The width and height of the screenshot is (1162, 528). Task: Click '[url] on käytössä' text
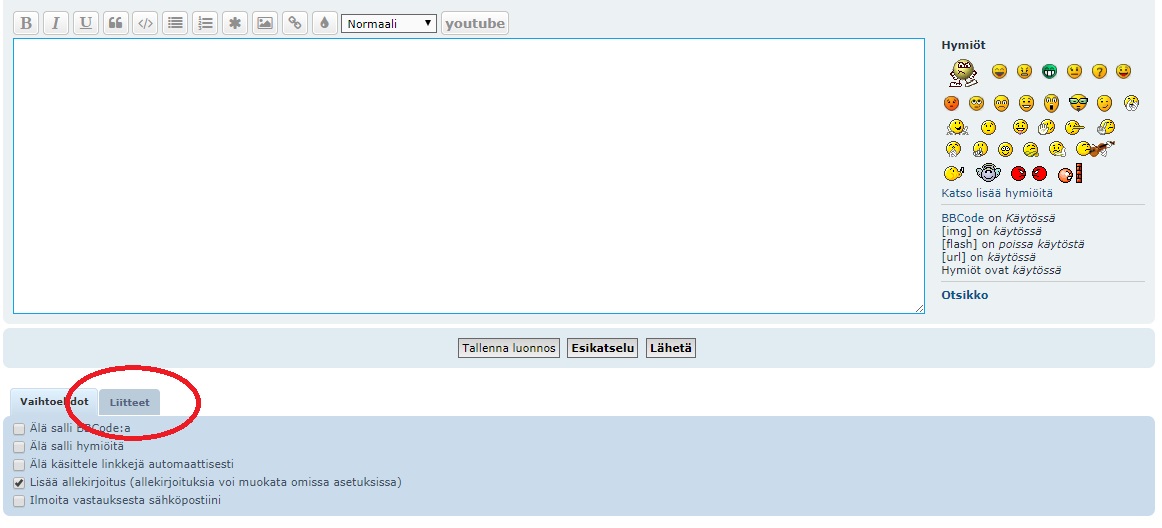(x=989, y=257)
